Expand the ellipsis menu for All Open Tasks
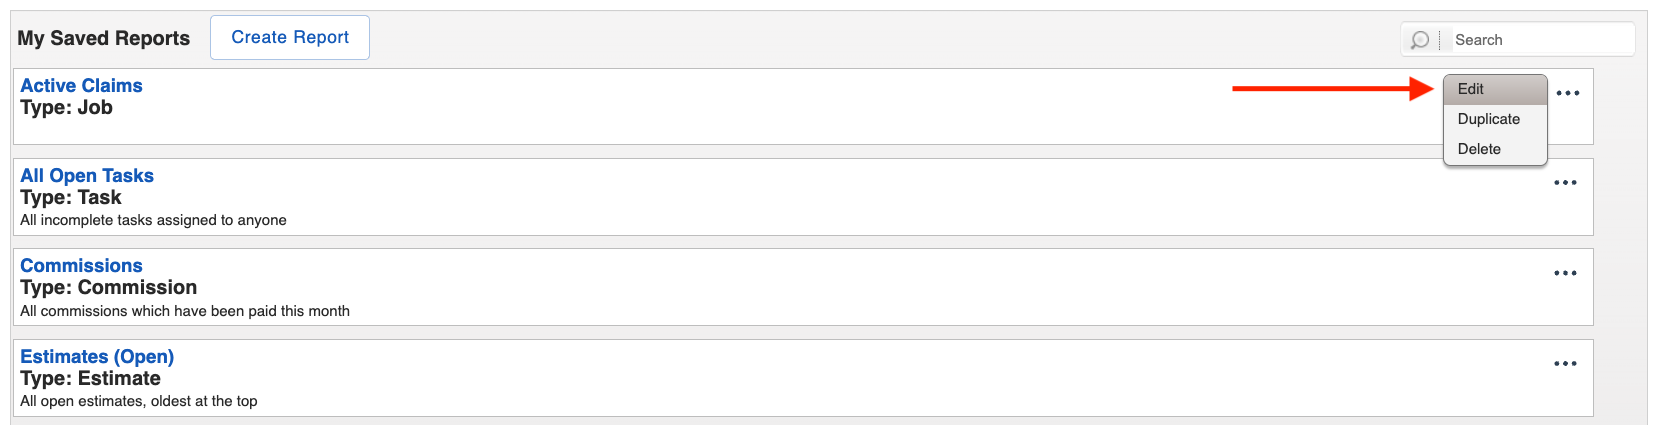Screen dimensions: 1660x425 1565,183
